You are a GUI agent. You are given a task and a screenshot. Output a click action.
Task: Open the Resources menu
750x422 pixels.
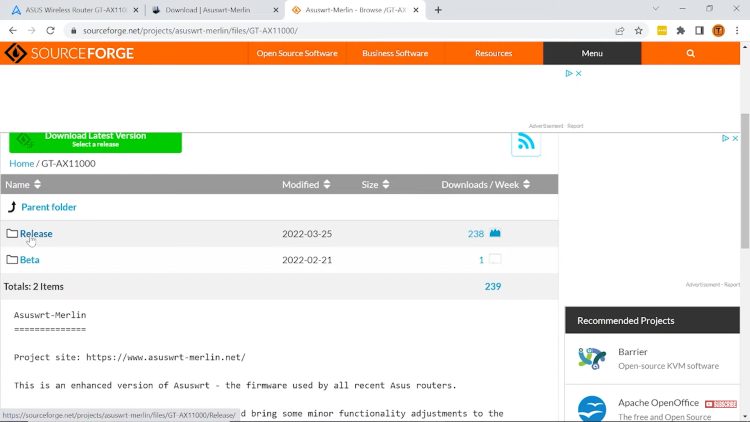494,53
